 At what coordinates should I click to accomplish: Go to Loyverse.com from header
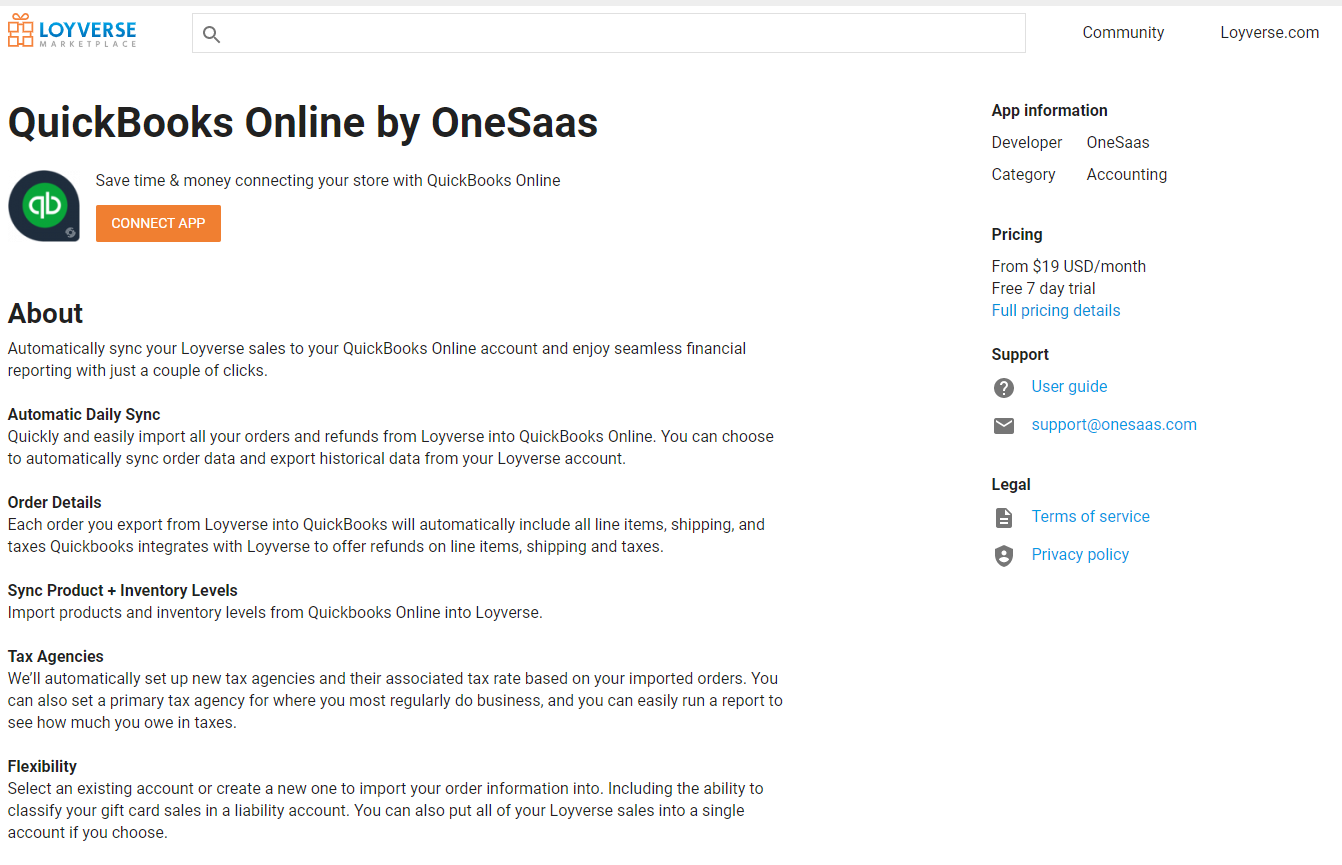(x=1270, y=33)
